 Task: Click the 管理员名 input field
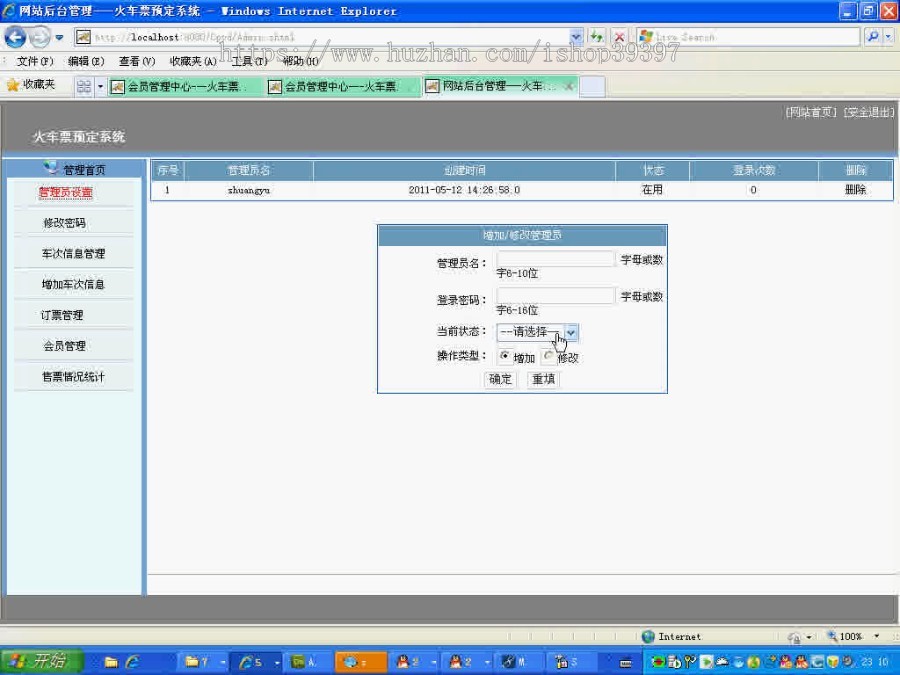pos(556,259)
